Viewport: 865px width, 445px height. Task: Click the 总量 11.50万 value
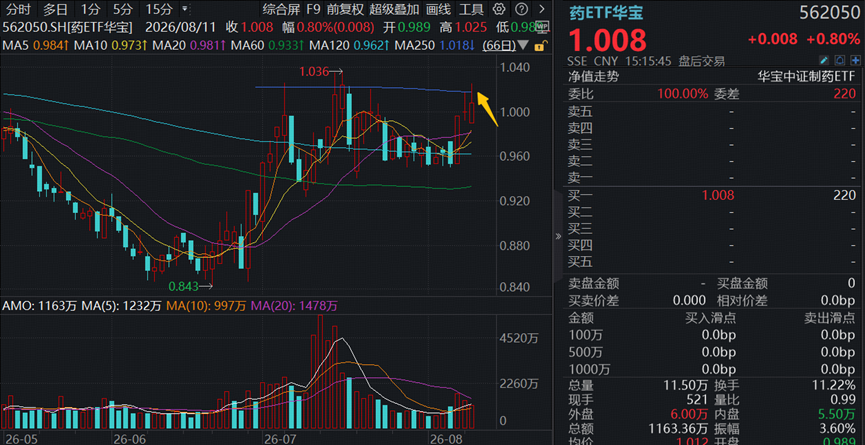point(687,387)
